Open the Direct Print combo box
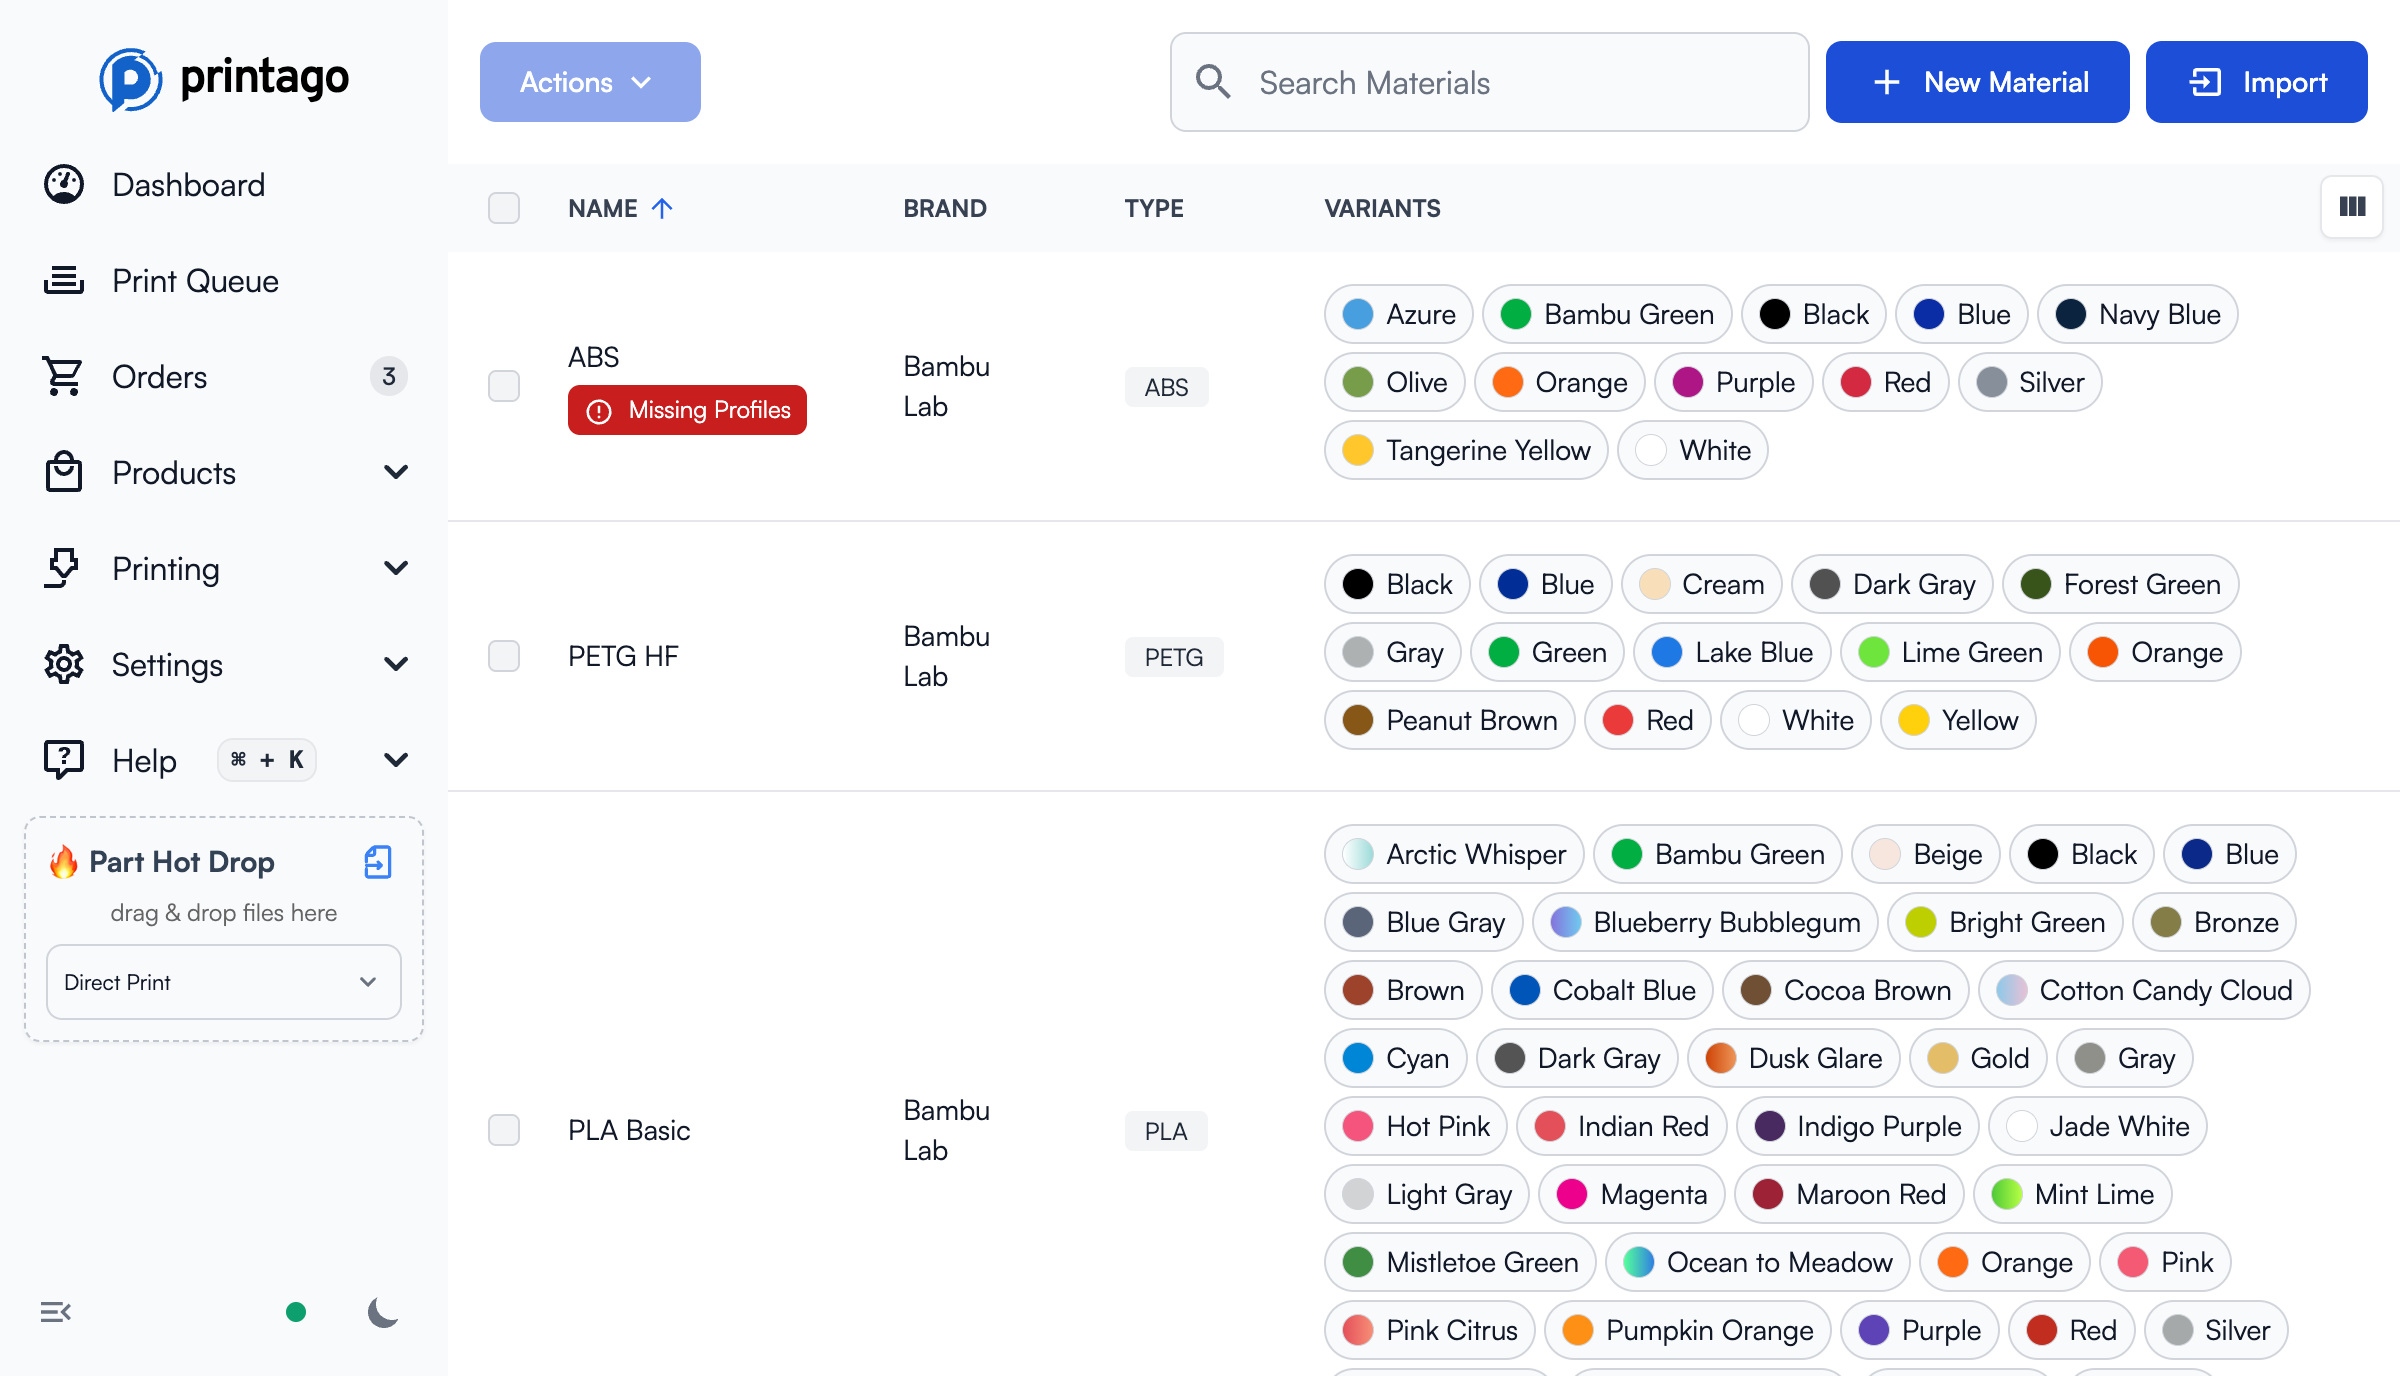Image resolution: width=2400 pixels, height=1376 pixels. click(x=223, y=982)
